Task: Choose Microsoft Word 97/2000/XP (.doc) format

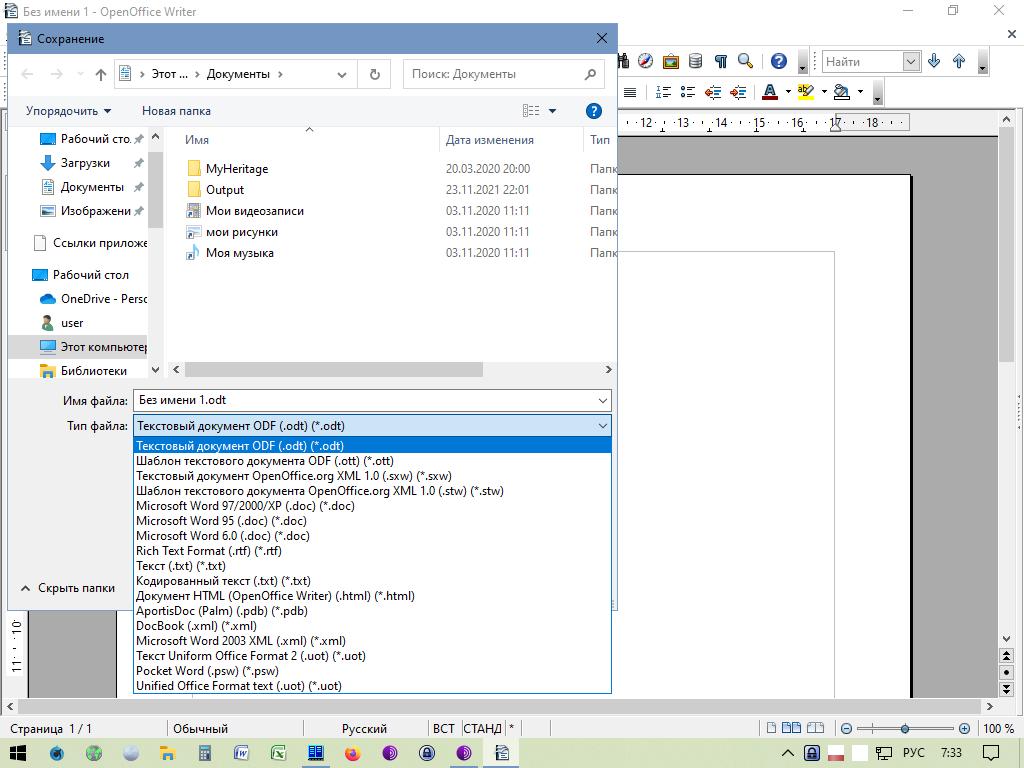Action: 372,506
